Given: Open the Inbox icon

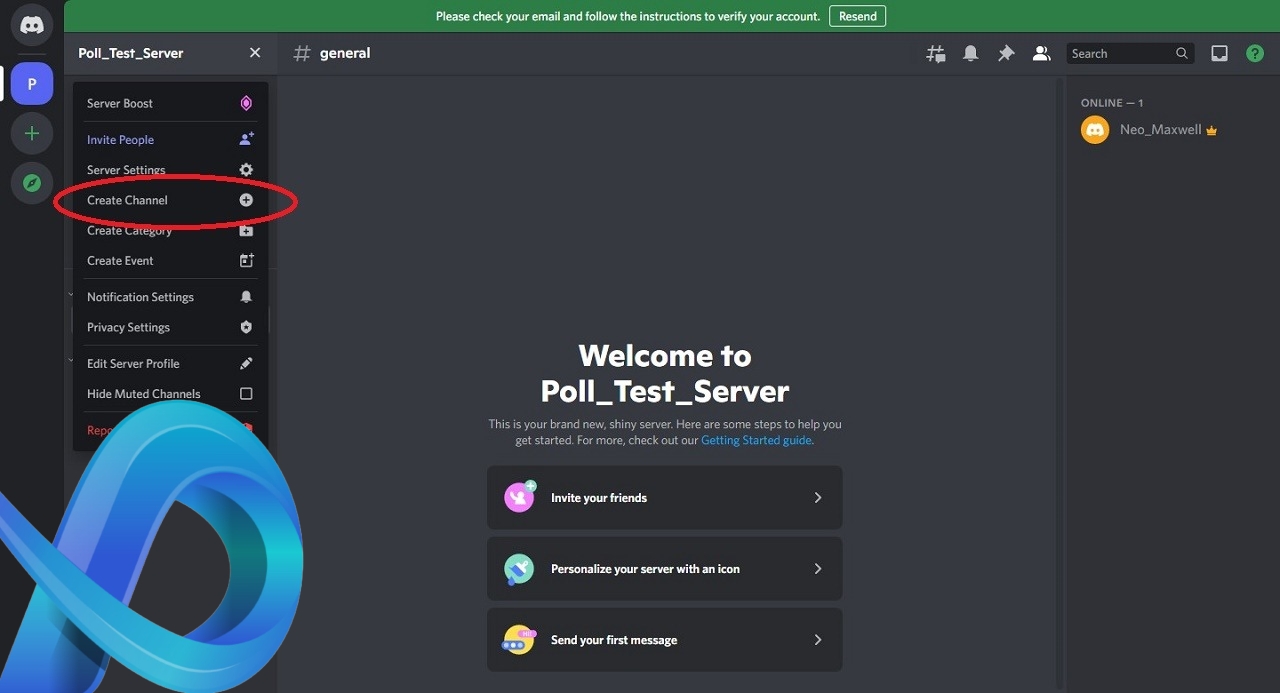Looking at the screenshot, I should point(1219,54).
